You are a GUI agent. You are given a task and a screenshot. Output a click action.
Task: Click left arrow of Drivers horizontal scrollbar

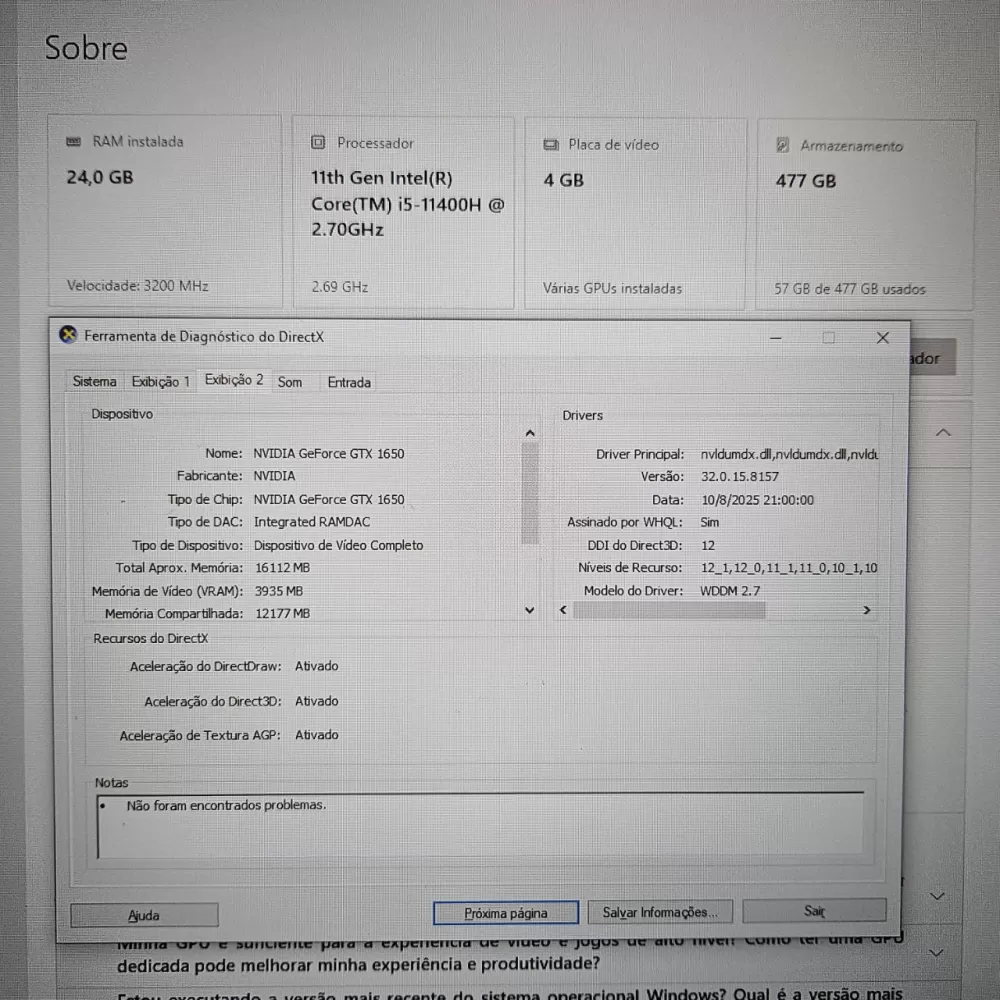click(563, 610)
